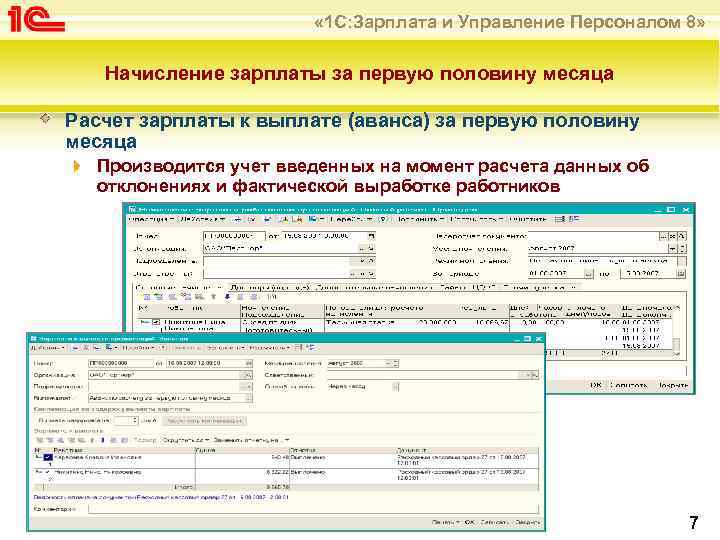Open Месяц начисления dropdown in back window
This screenshot has width=720, height=540.
tap(673, 248)
